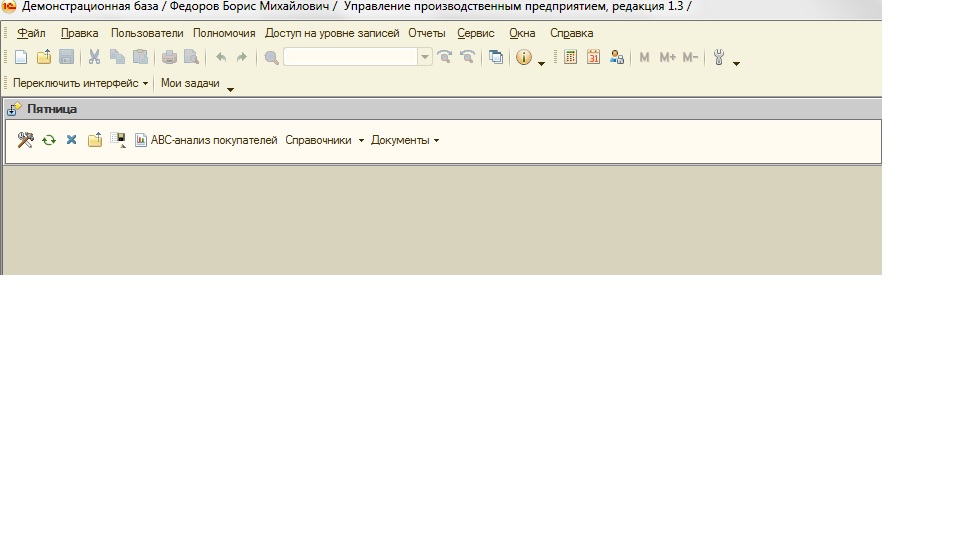The width and height of the screenshot is (960, 540).
Task: Click the M memory button
Action: point(644,58)
